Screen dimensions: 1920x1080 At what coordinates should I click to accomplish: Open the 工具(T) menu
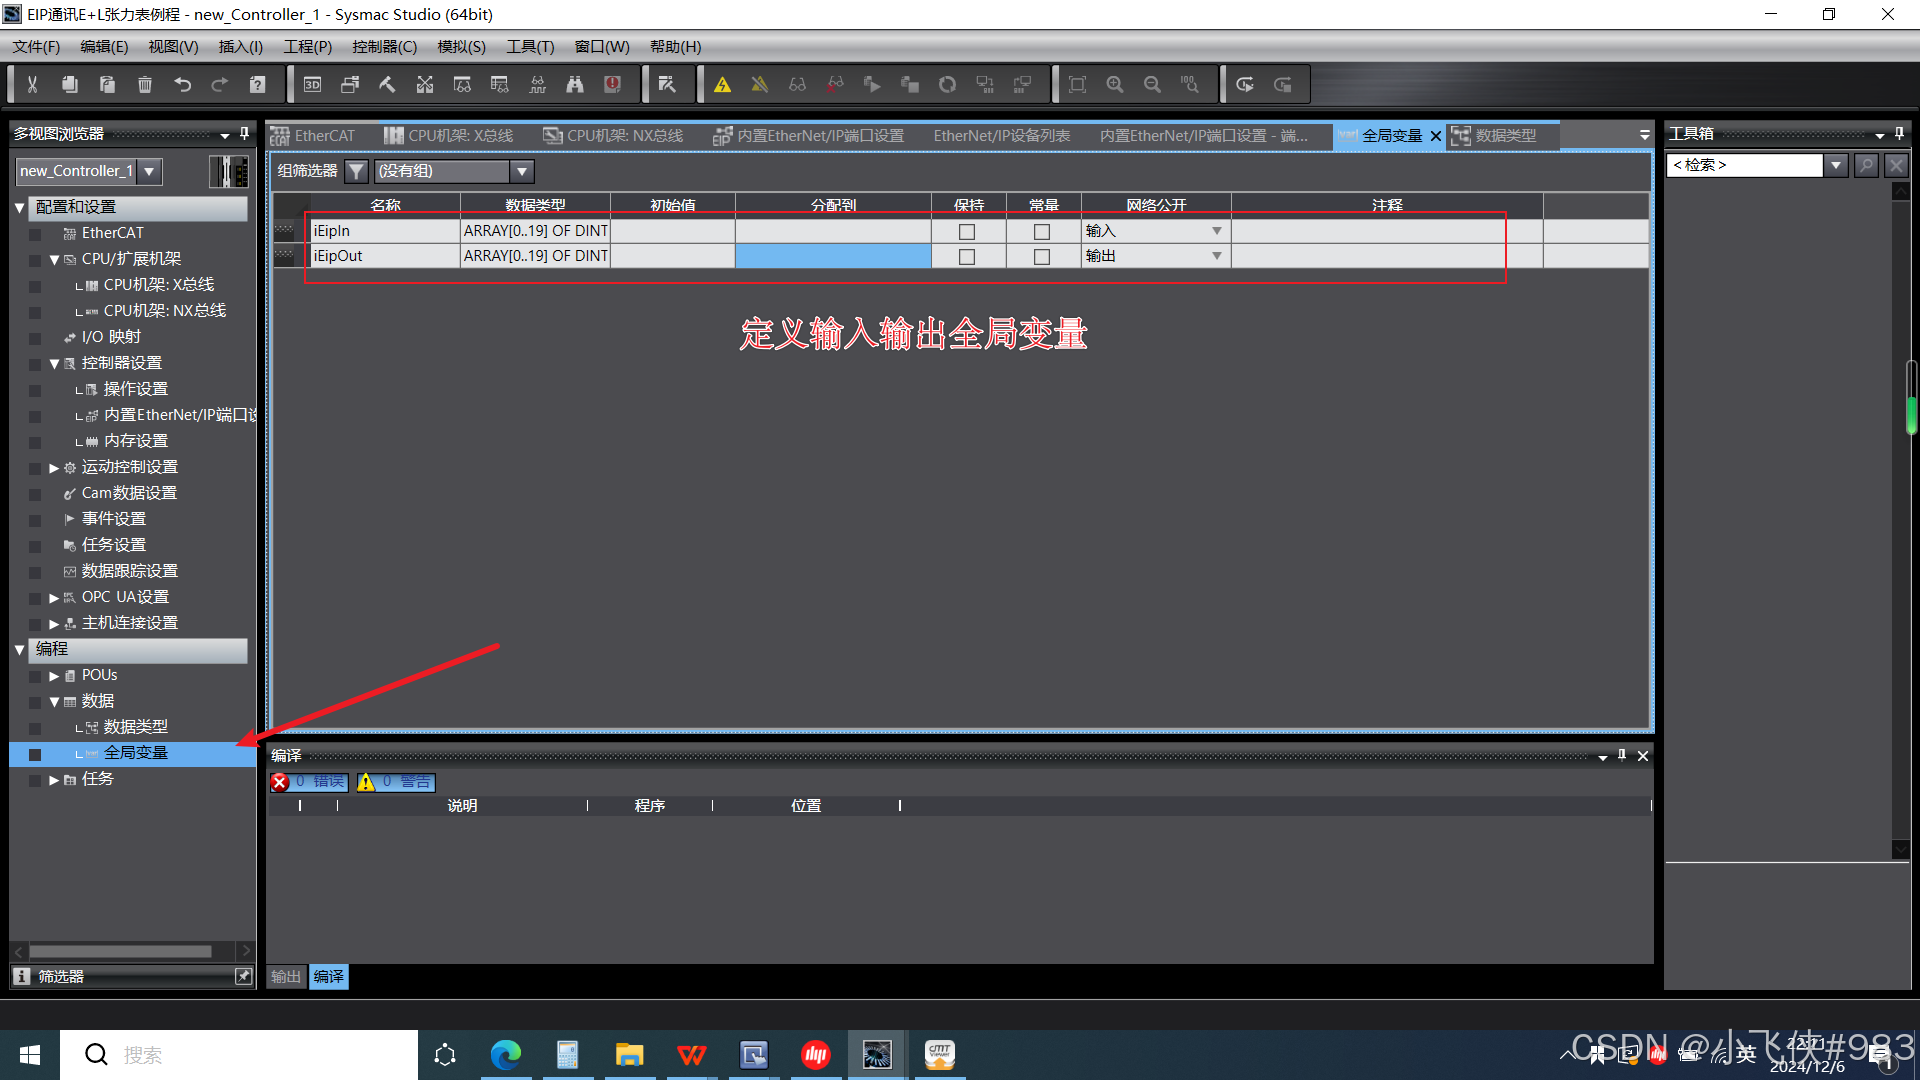(529, 47)
